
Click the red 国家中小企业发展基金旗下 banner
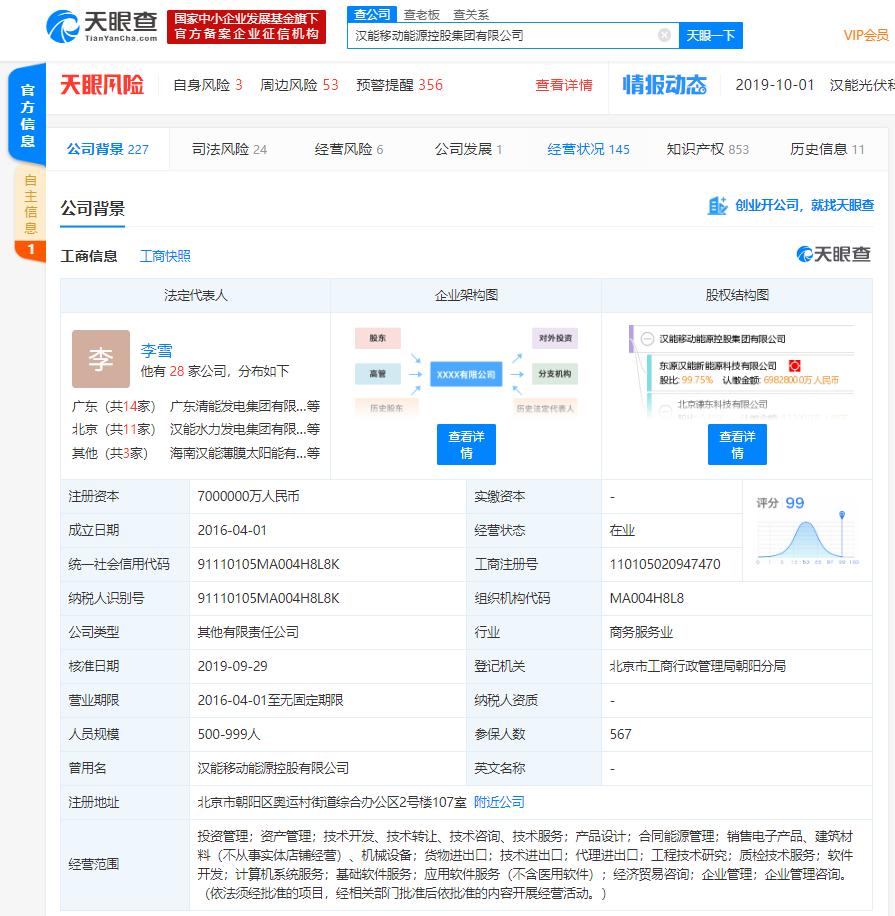[246, 27]
